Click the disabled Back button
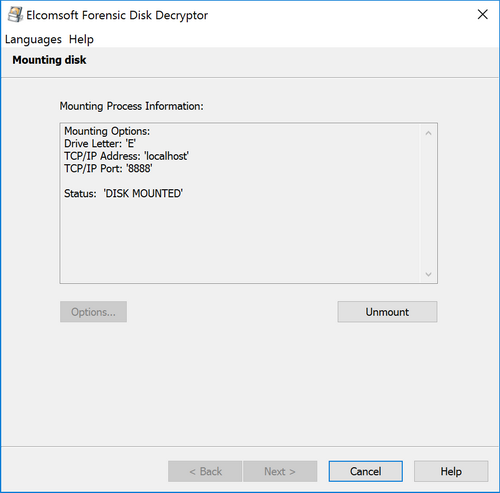The width and height of the screenshot is (500, 493). click(205, 471)
